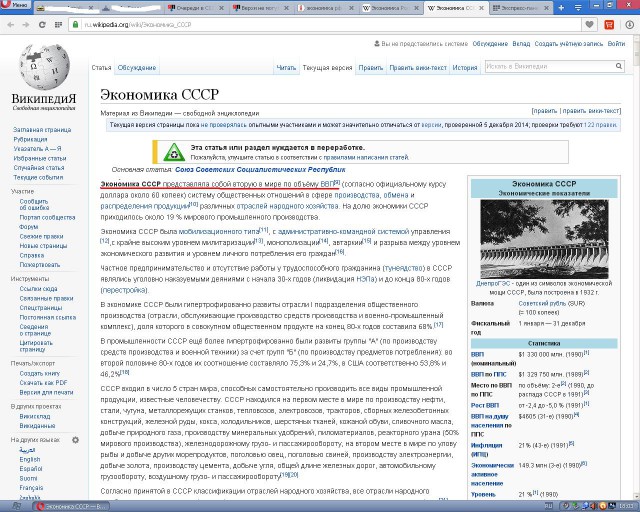Open the История tab
Image resolution: width=640 pixels, height=512 pixels.
[465, 68]
